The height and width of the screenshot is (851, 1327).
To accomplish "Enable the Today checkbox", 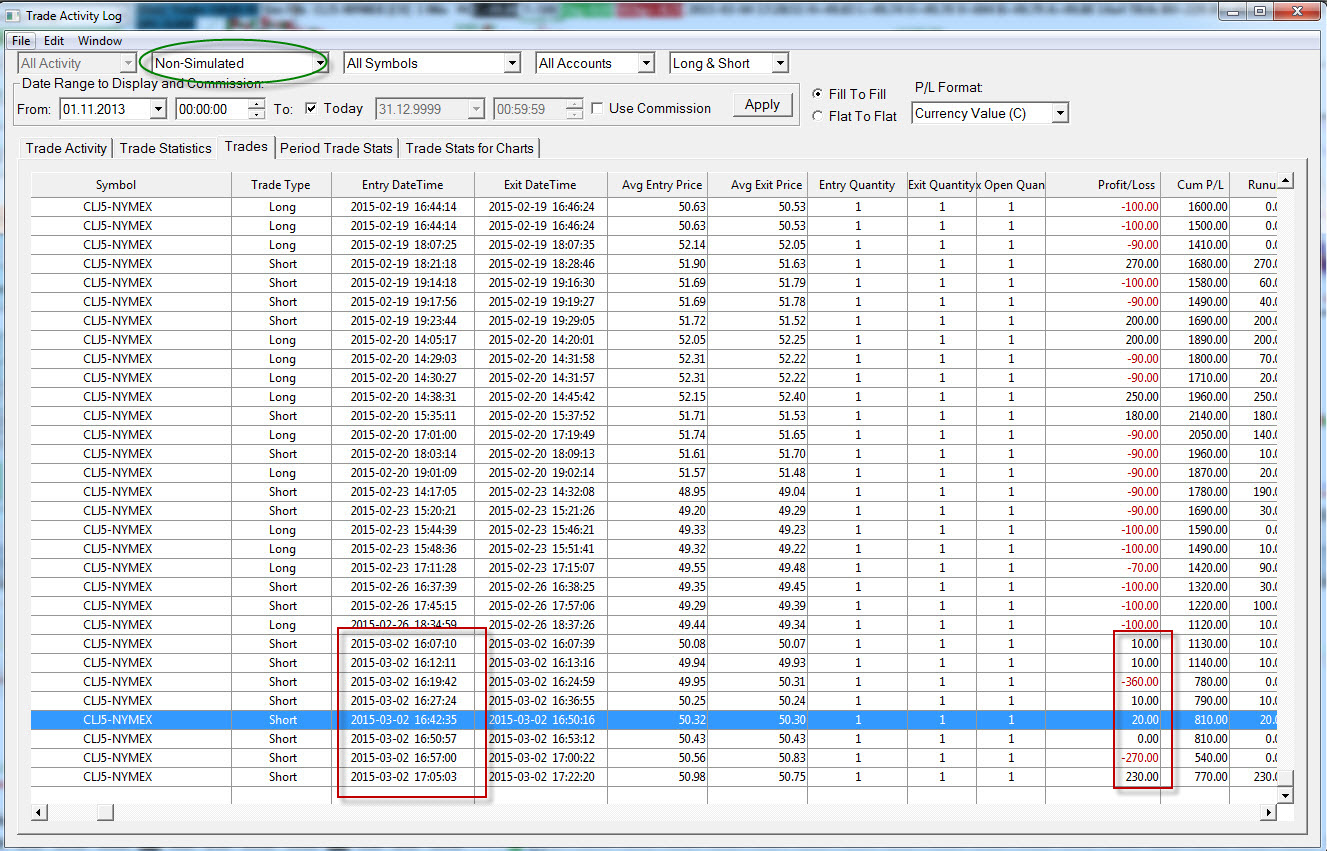I will [311, 108].
